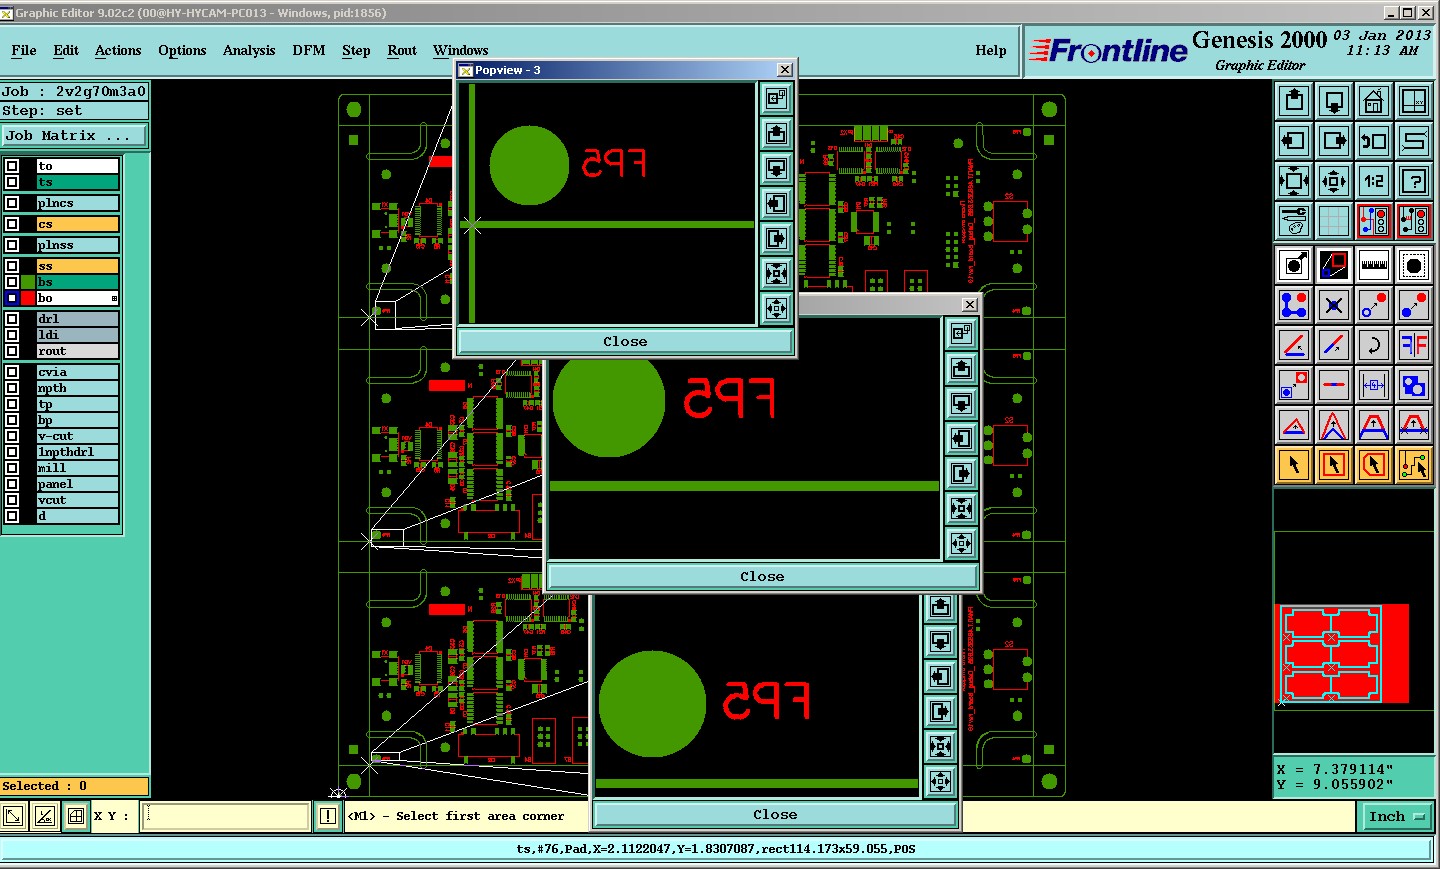Click the pan right view icon
Image resolution: width=1440 pixels, height=869 pixels.
pos(1334,141)
